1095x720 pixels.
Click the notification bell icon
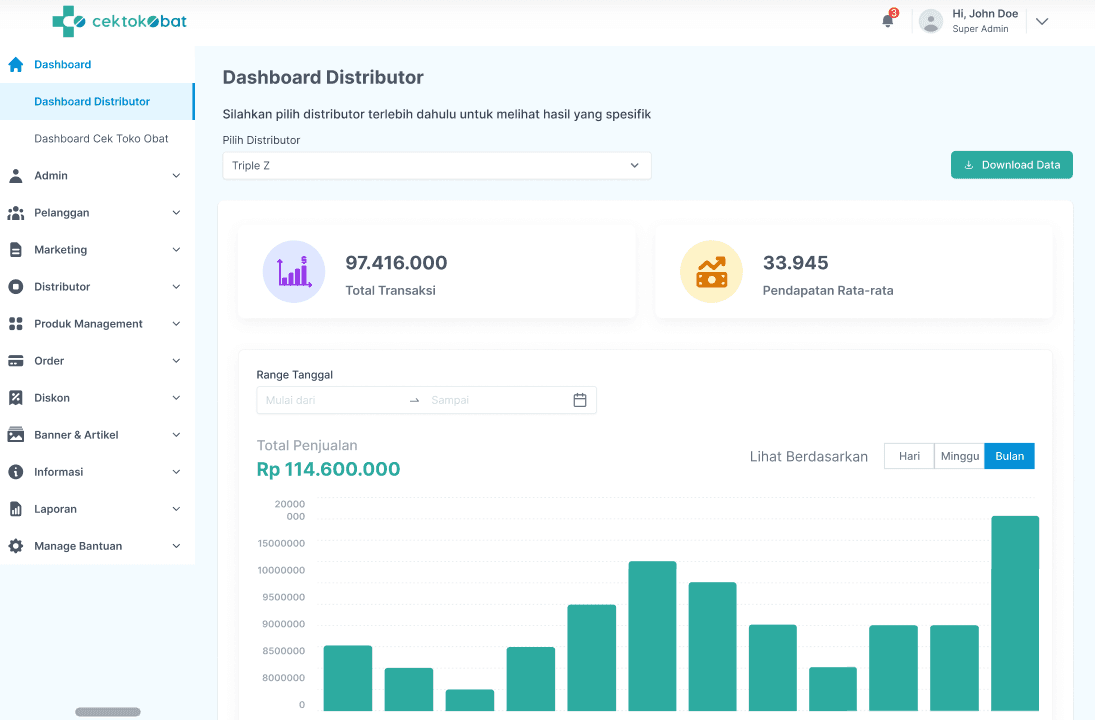(886, 20)
